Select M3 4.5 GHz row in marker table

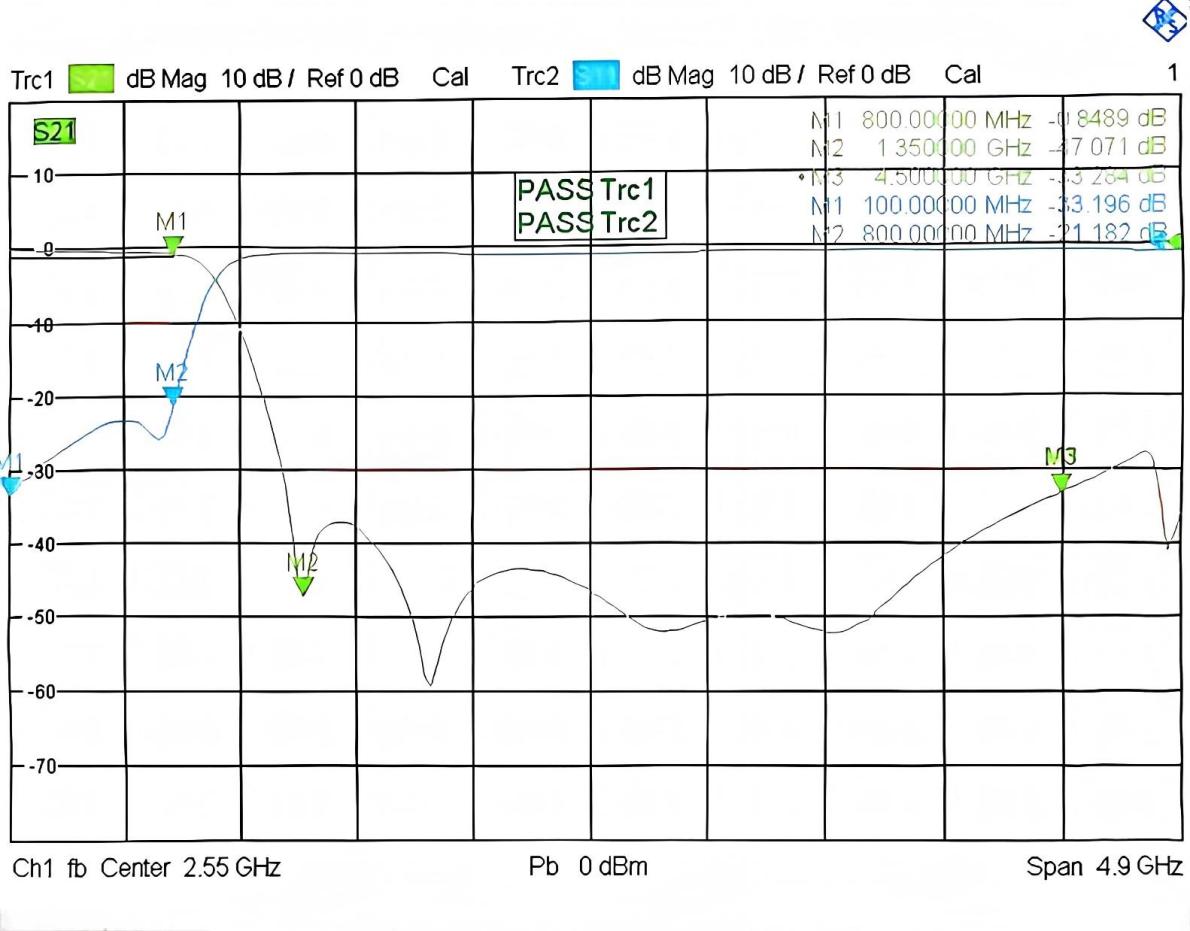click(x=987, y=177)
